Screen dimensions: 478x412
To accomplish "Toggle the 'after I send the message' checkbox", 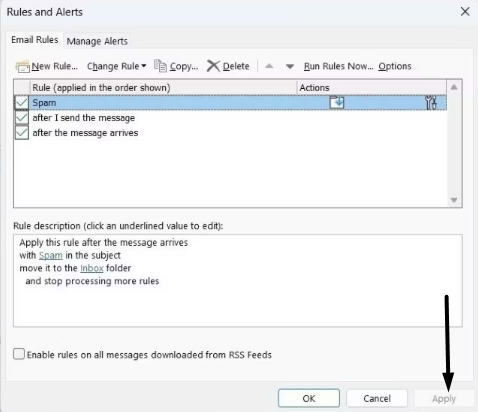I will click(x=22, y=117).
